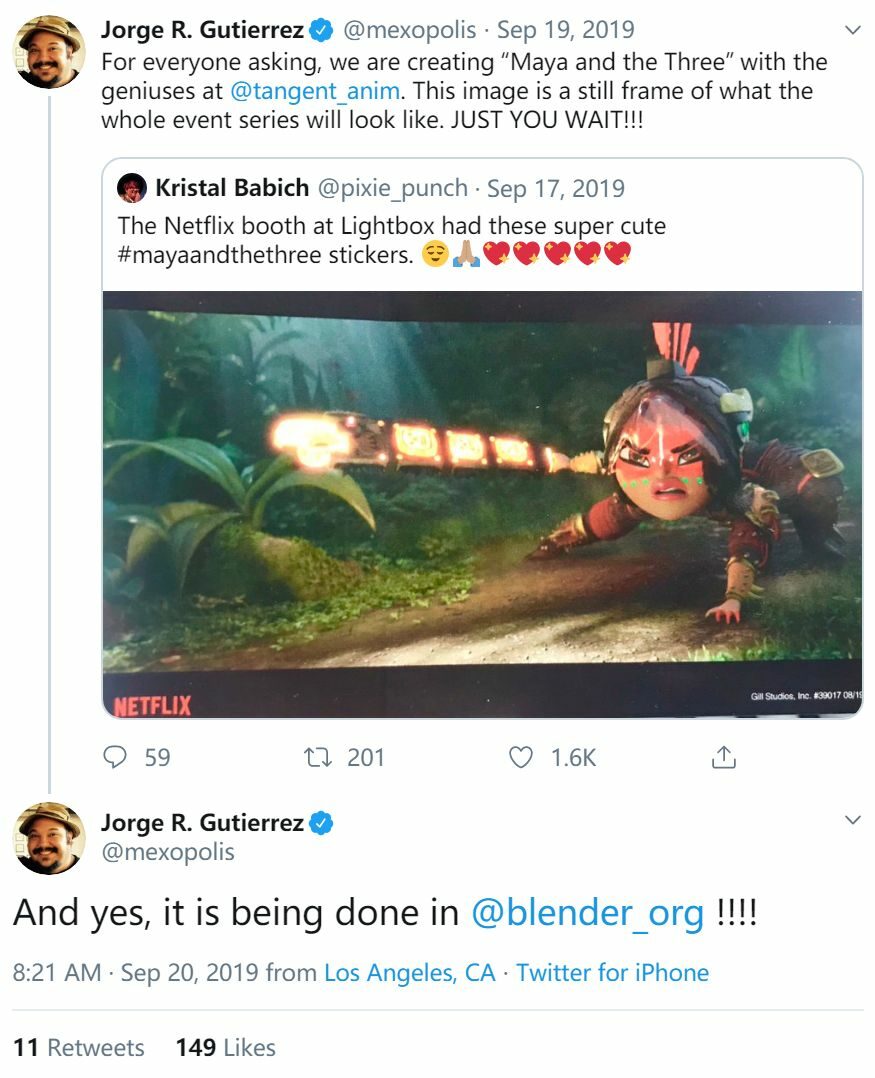
Task: Expand the top tweet's chevron menu
Action: (x=853, y=31)
